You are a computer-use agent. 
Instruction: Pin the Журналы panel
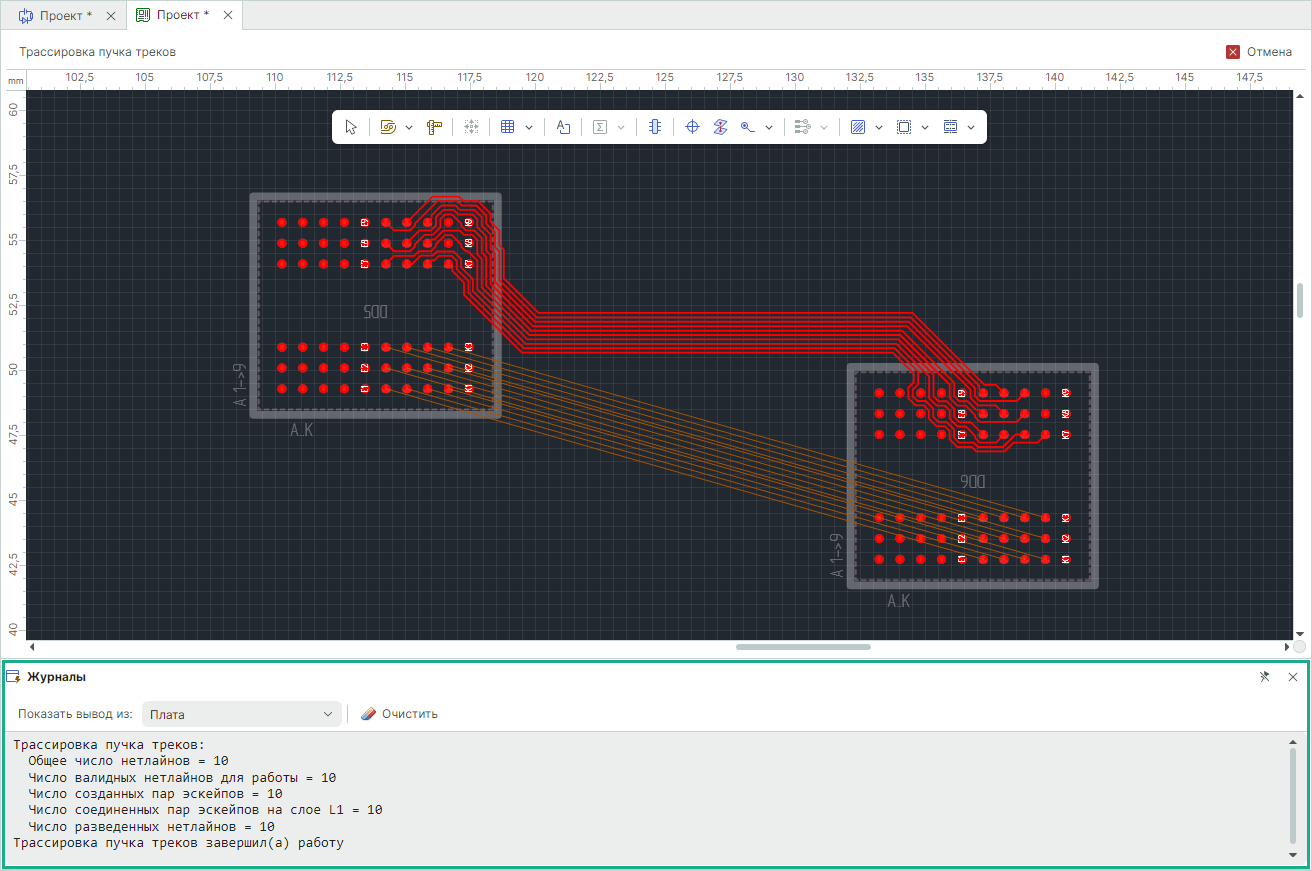[x=1264, y=677]
